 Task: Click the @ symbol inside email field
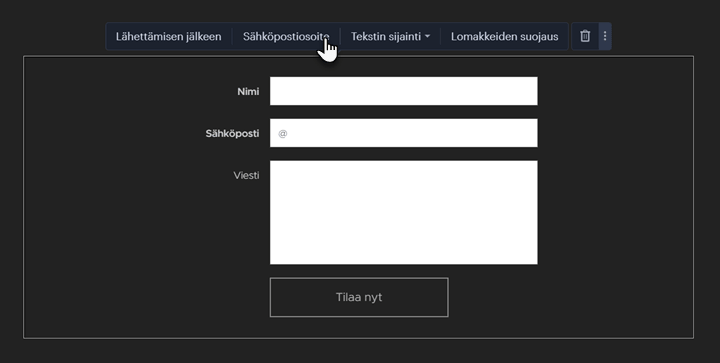283,134
